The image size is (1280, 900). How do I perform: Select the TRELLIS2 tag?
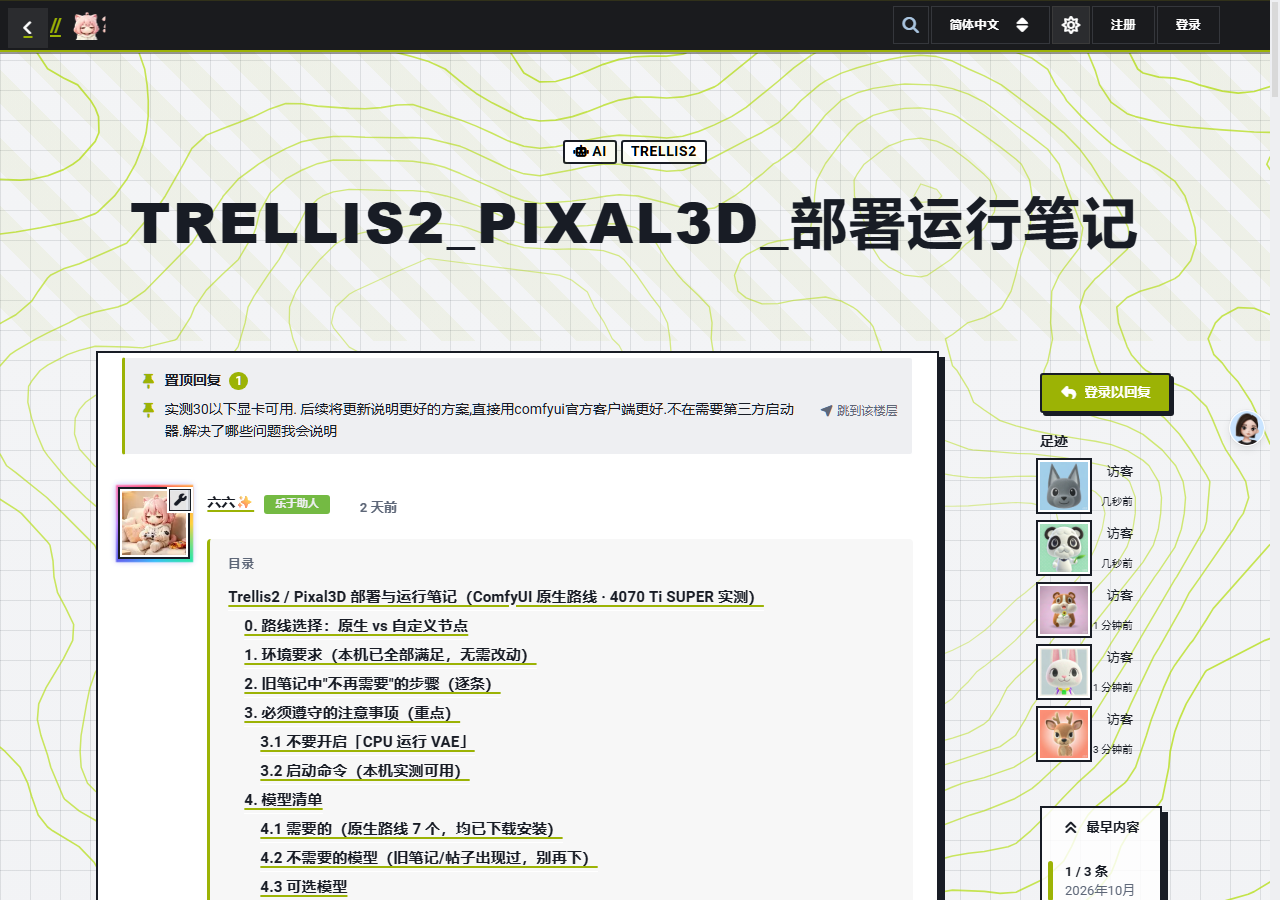coord(664,152)
